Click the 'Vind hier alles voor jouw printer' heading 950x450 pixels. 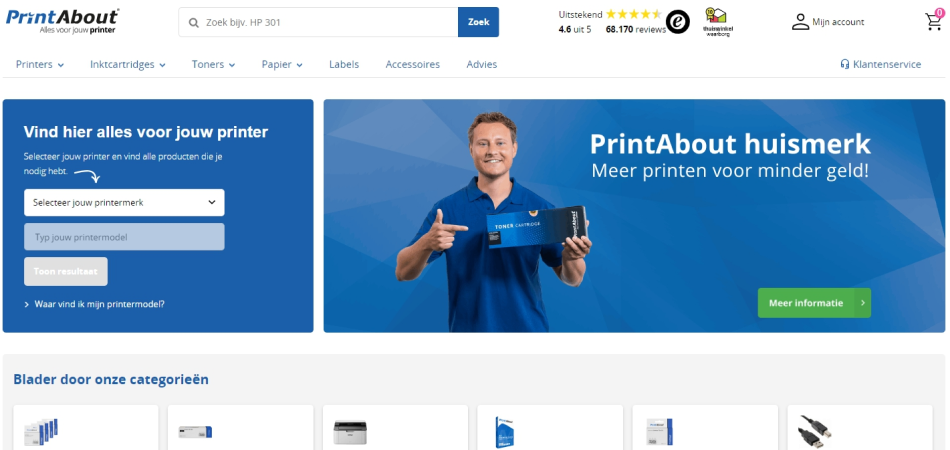[145, 132]
